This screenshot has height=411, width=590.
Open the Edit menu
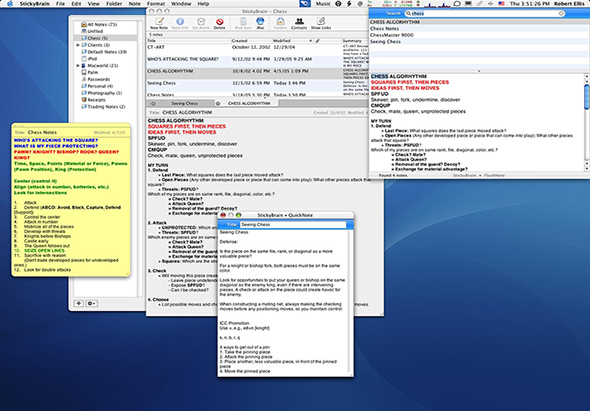coord(76,4)
